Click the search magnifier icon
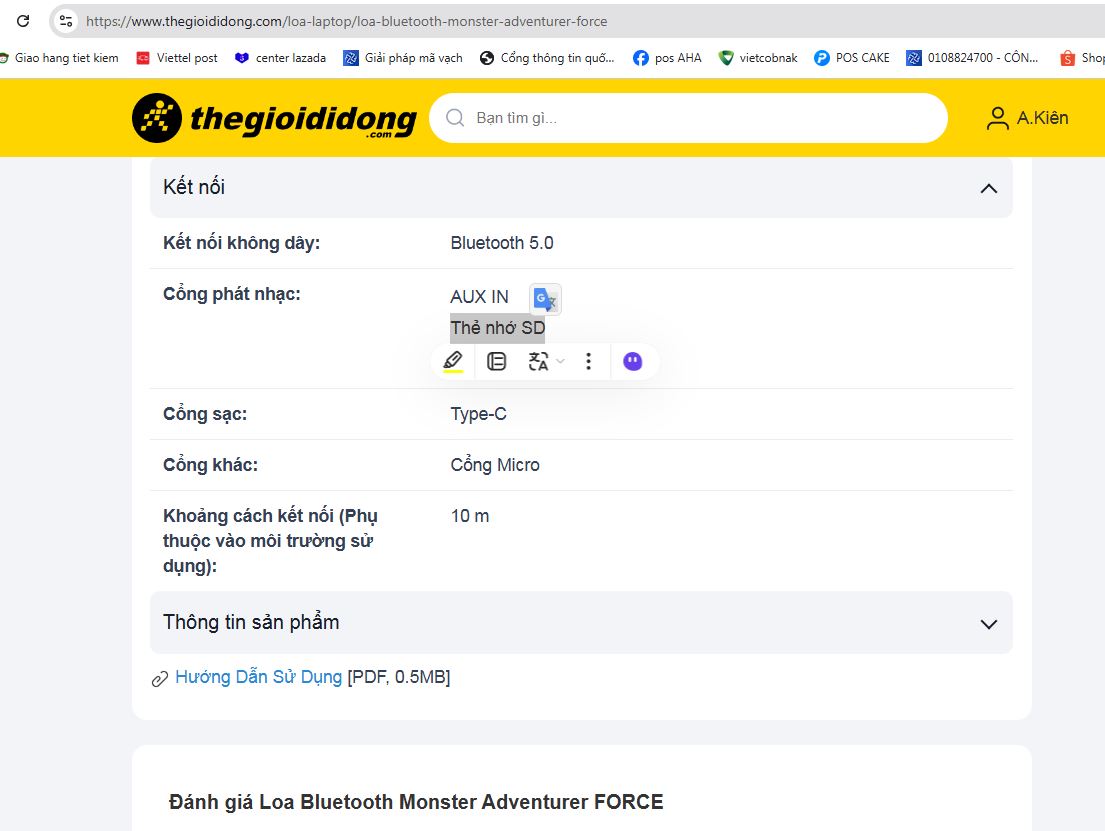1105x831 pixels. (x=455, y=118)
